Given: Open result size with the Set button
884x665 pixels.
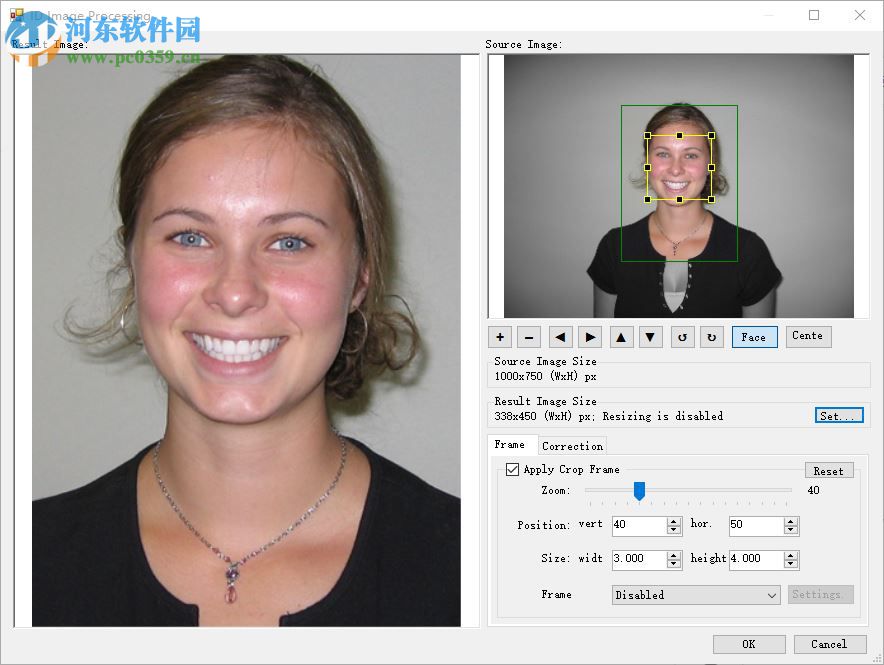Looking at the screenshot, I should tap(839, 416).
